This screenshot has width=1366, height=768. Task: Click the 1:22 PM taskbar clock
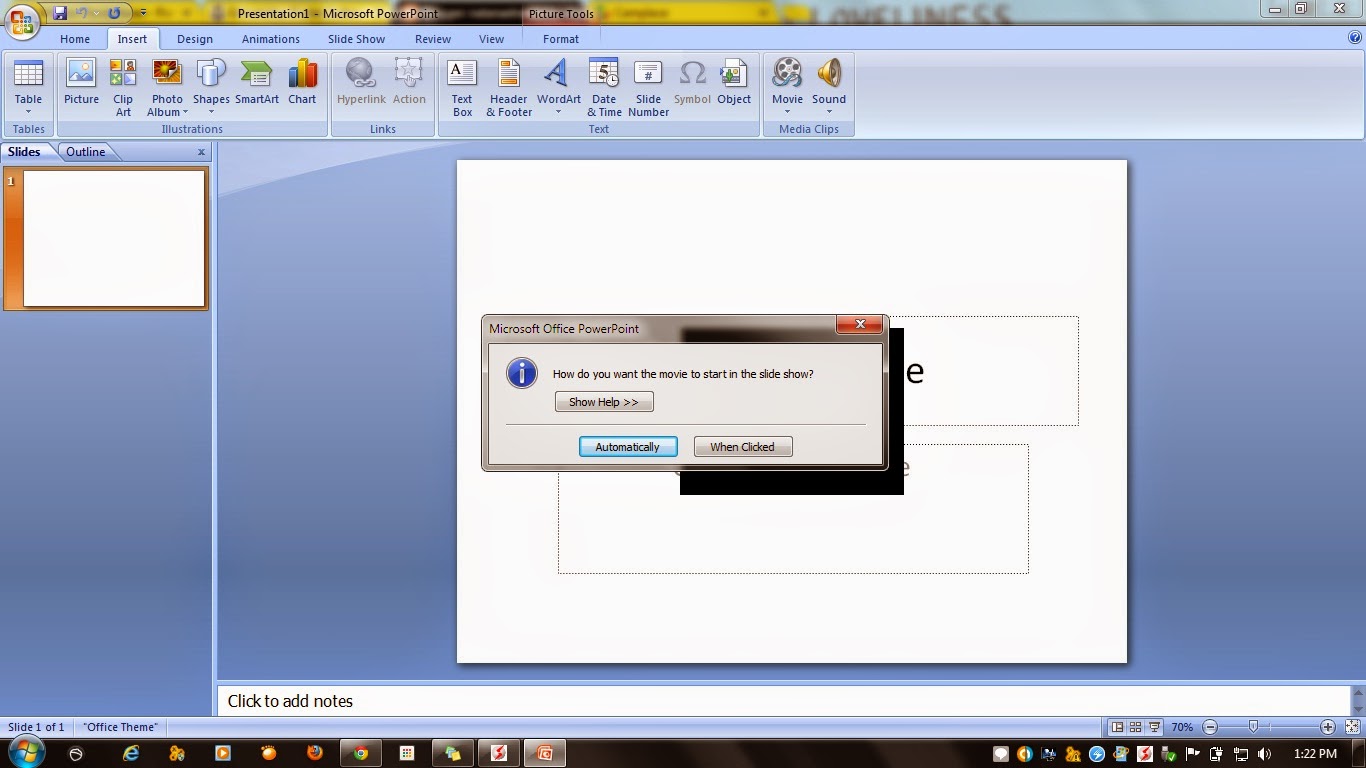[x=1315, y=754]
